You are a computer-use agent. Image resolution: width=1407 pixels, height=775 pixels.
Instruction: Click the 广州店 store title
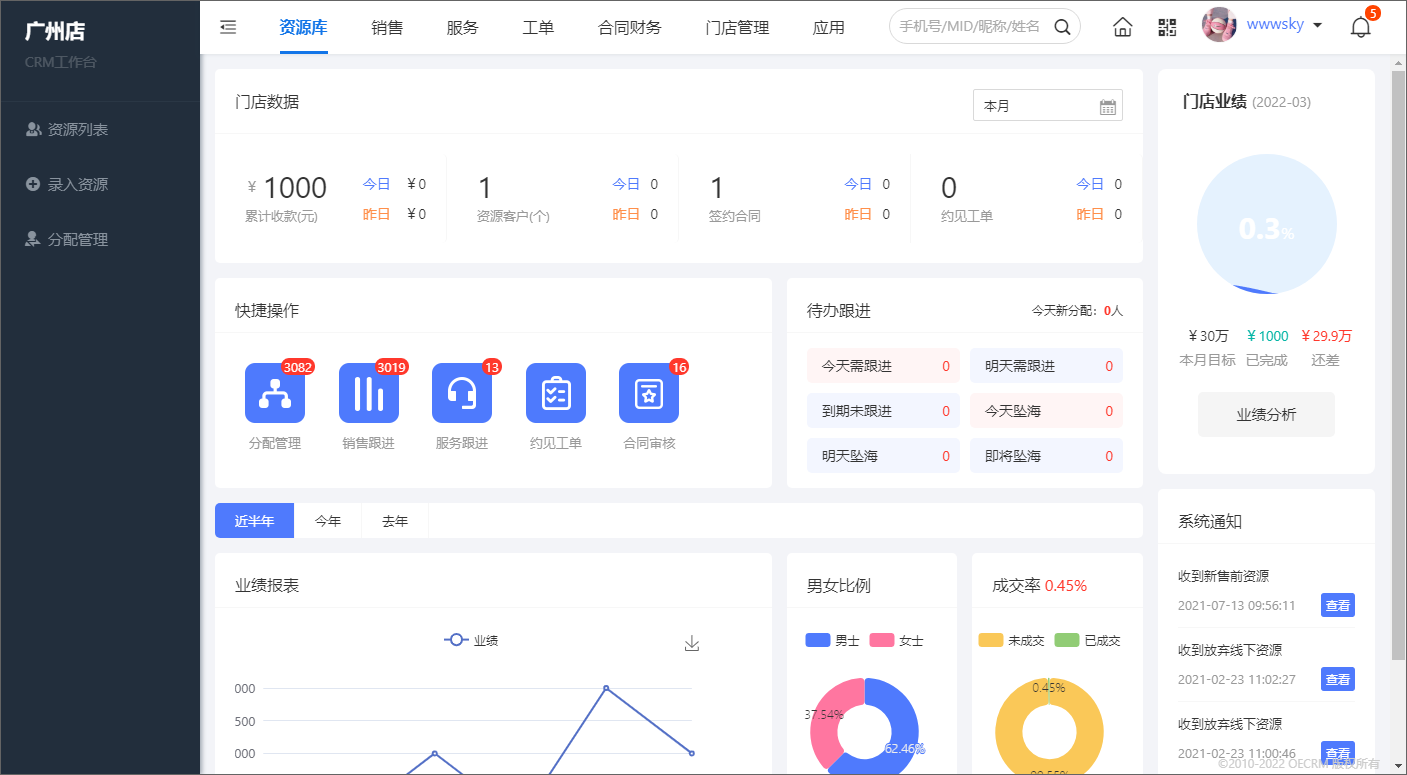coord(54,31)
